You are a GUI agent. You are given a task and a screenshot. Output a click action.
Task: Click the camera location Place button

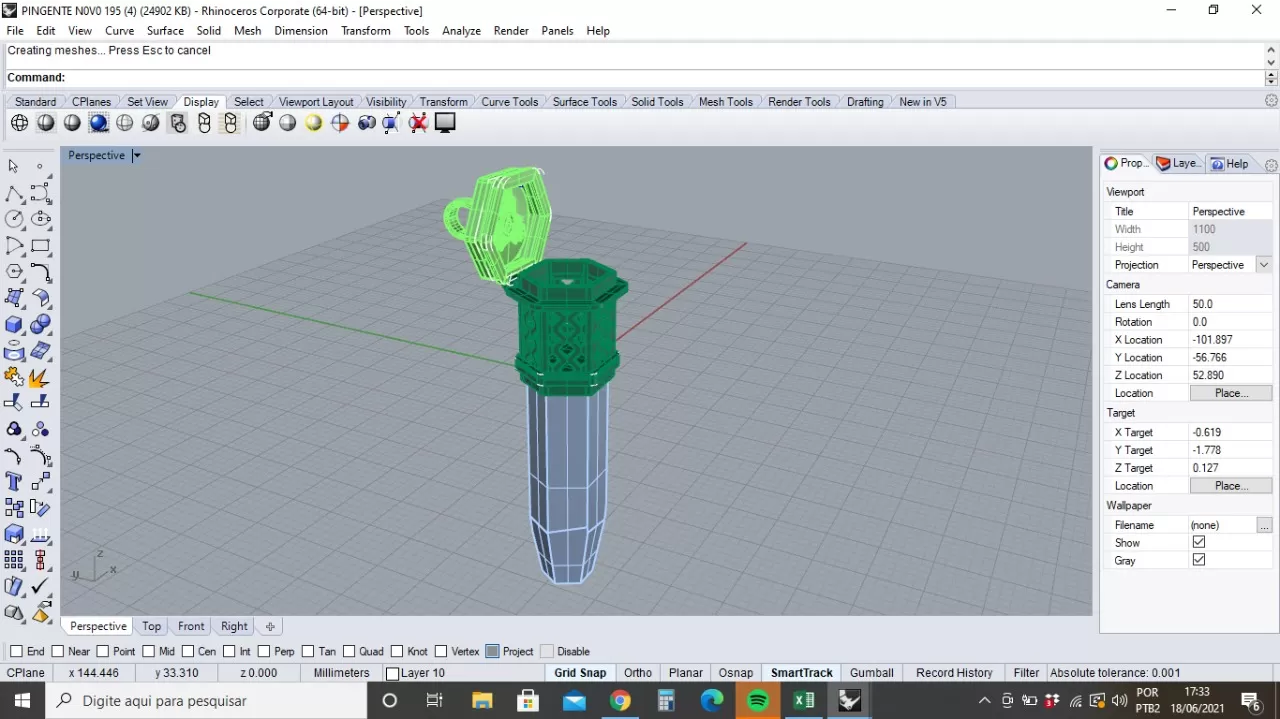click(1230, 393)
